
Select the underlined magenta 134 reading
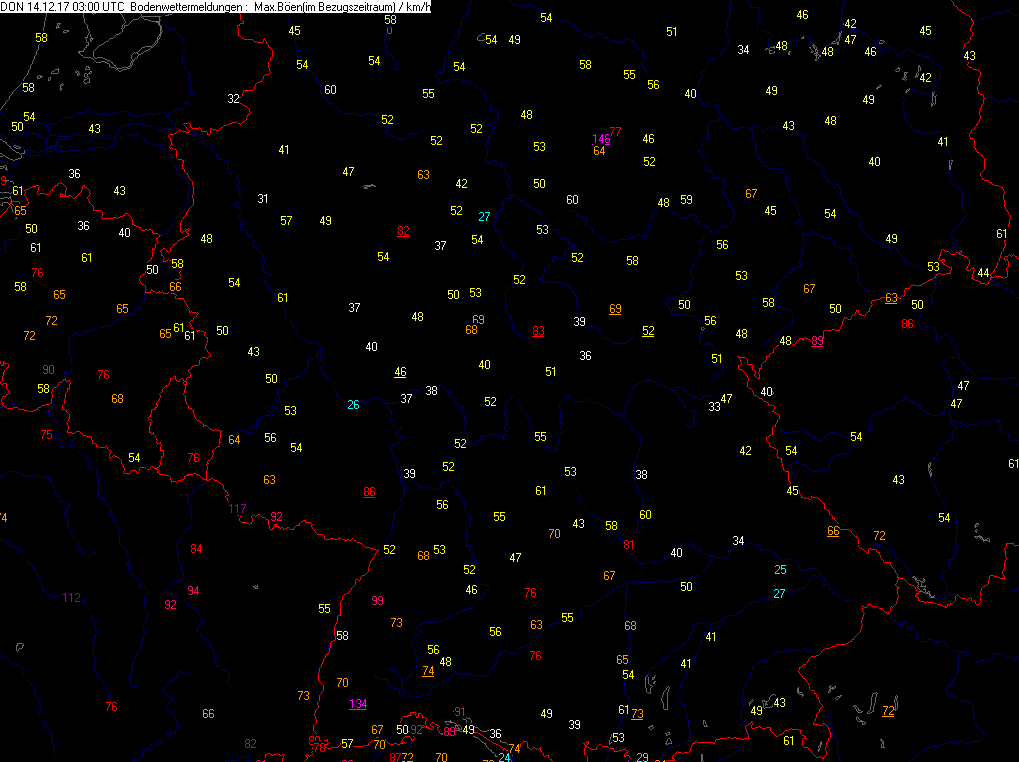point(358,704)
